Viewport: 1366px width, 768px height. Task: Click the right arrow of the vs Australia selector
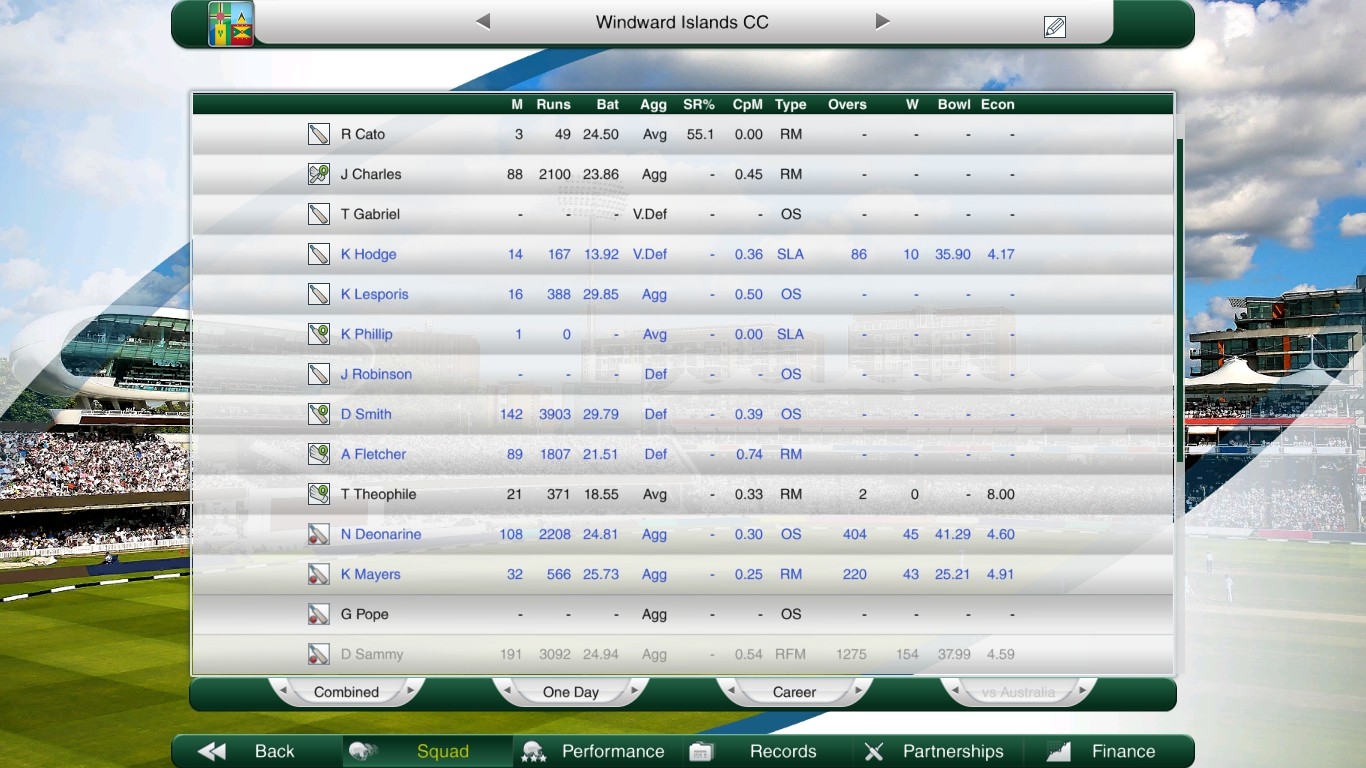click(1082, 691)
